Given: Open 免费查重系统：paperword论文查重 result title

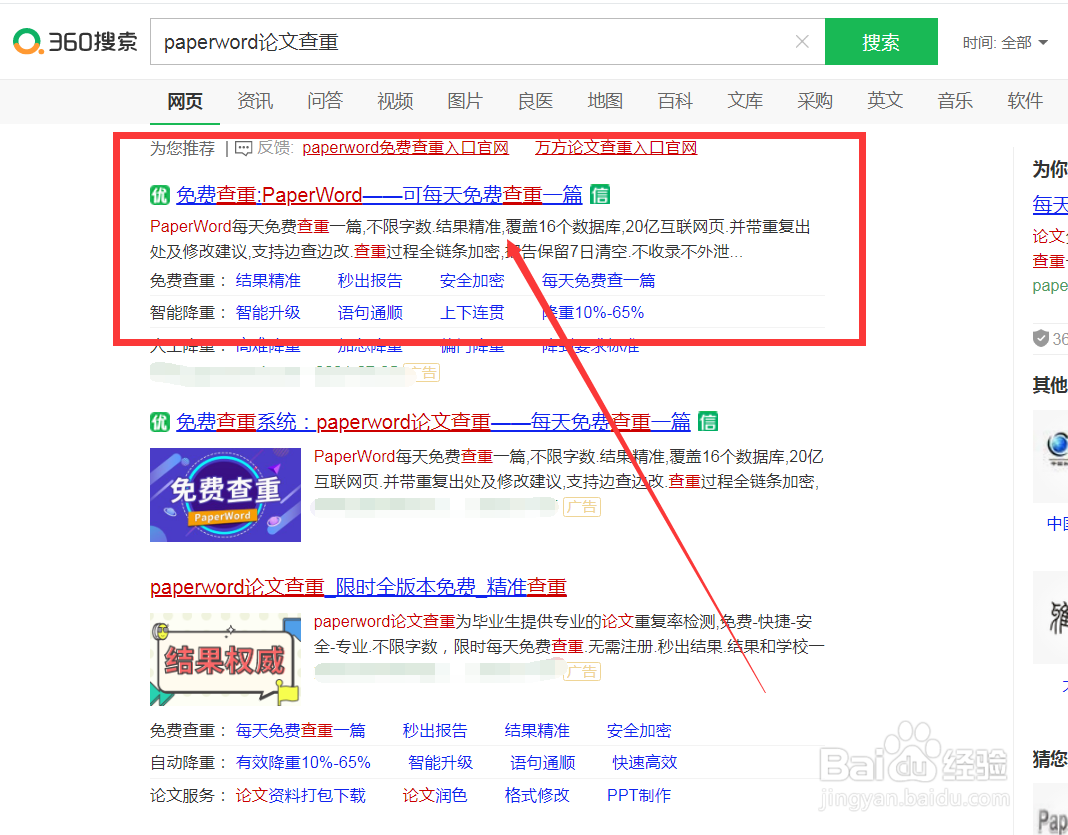Looking at the screenshot, I should (x=433, y=422).
